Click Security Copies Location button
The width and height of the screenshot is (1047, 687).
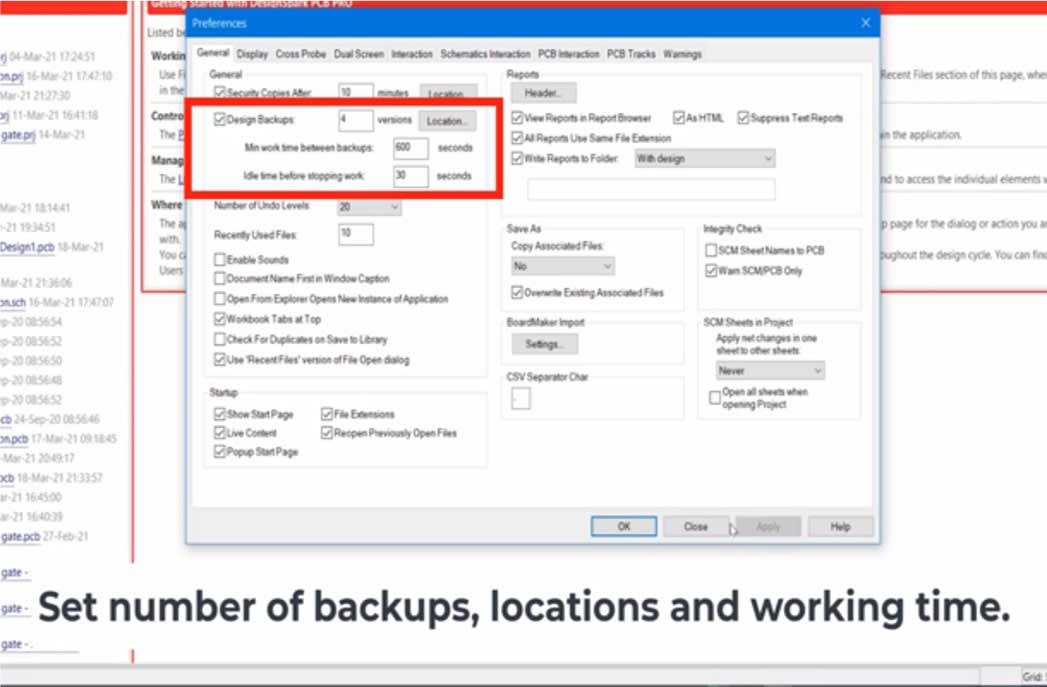click(447, 93)
